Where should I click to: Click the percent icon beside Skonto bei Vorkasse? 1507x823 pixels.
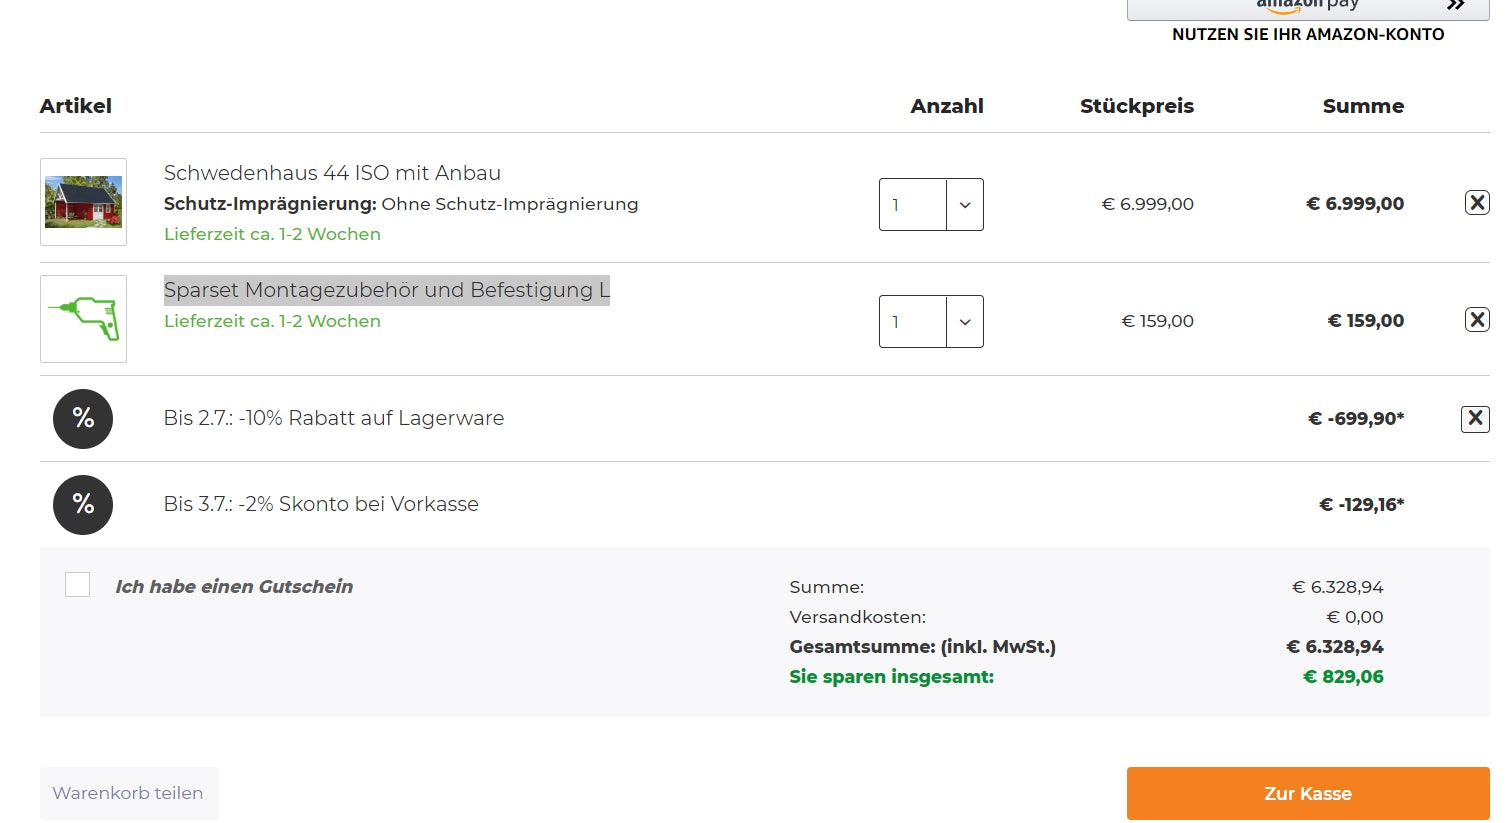pyautogui.click(x=83, y=505)
